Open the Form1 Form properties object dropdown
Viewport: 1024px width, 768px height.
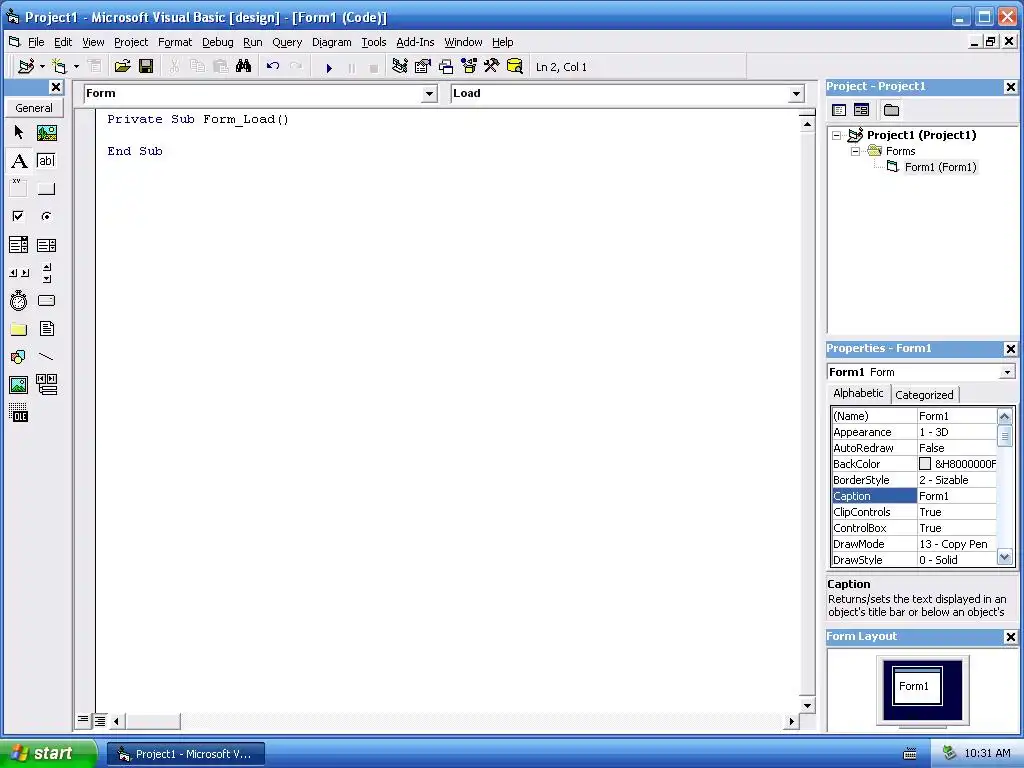(x=1007, y=372)
